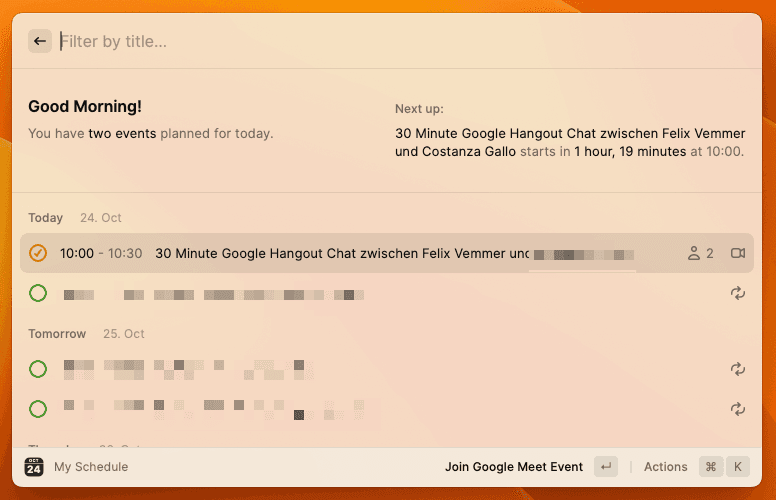Click the Enter key icon in footer
This screenshot has width=776, height=500.
(605, 467)
